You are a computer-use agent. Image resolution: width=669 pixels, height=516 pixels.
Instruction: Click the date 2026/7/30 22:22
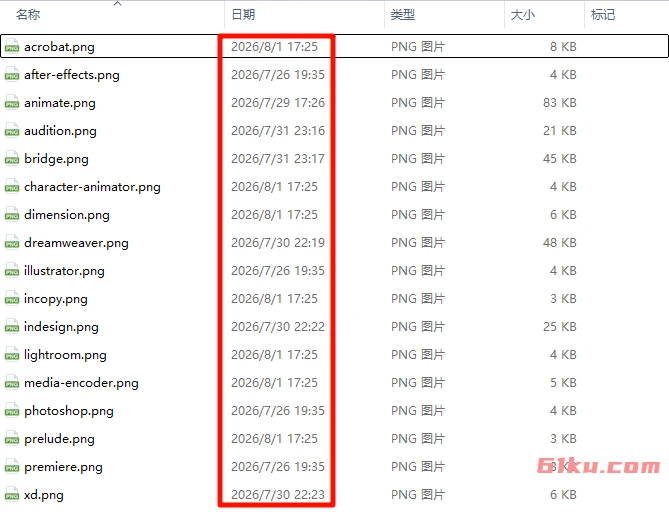[278, 327]
